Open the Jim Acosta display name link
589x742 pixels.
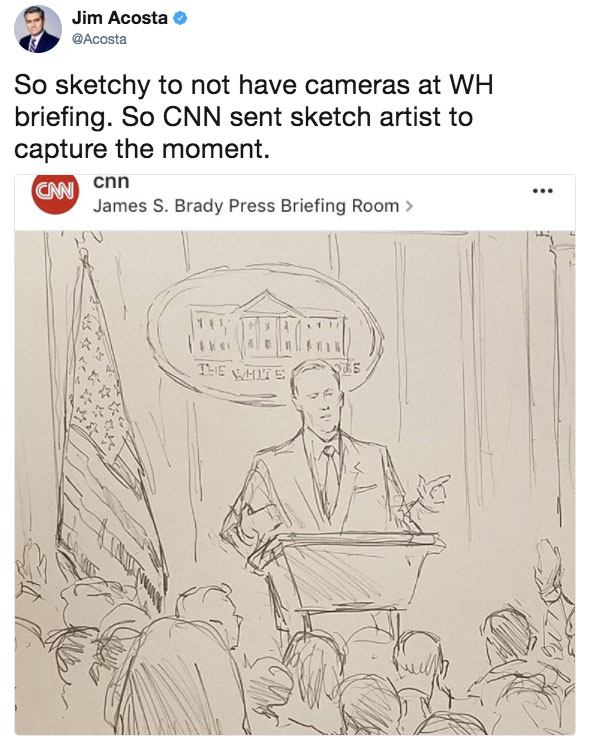pyautogui.click(x=120, y=18)
